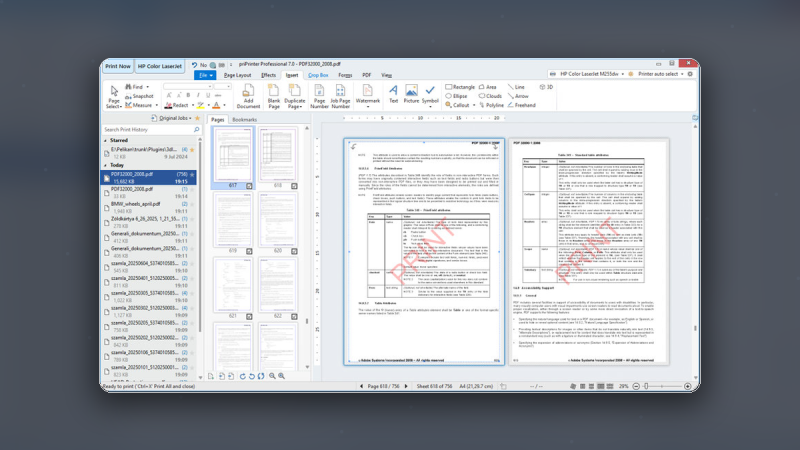The image size is (800, 450).
Task: Click the Find binoculars tool
Action: tap(135, 87)
